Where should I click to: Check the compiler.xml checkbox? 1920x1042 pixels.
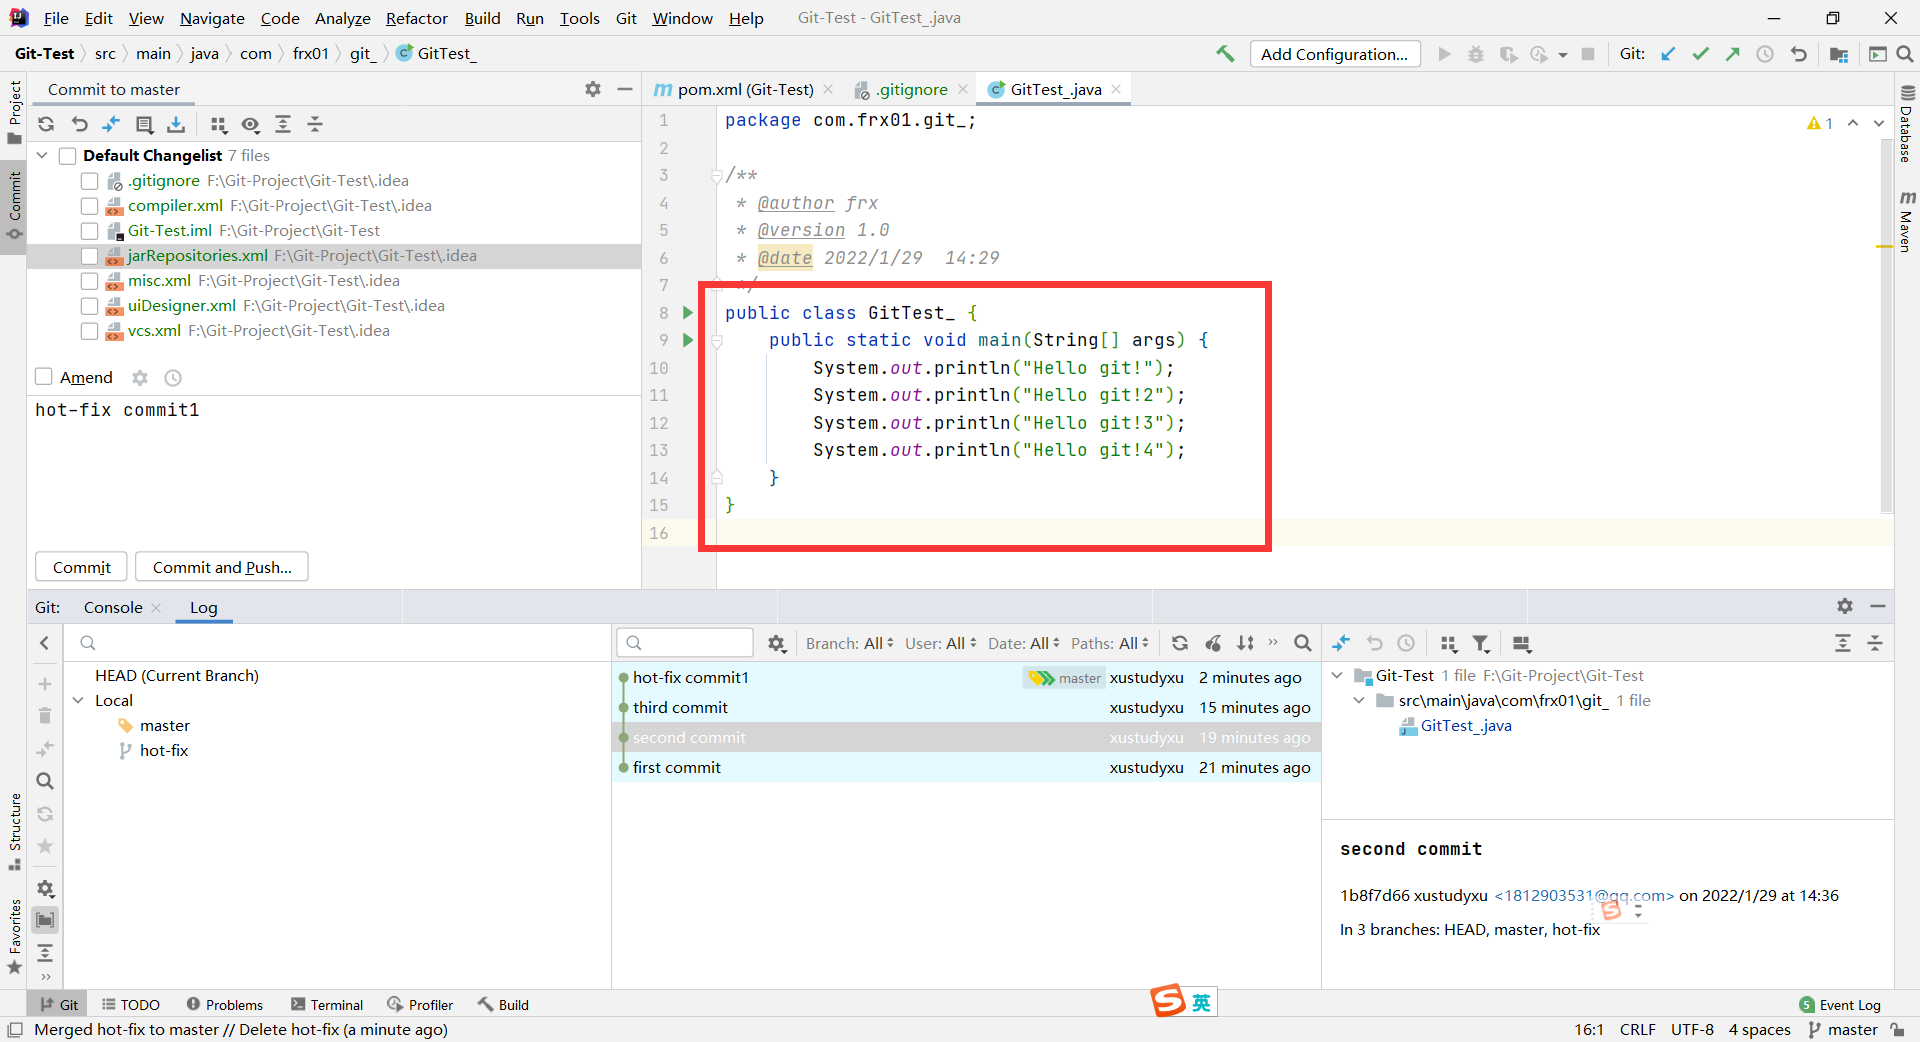pos(89,206)
